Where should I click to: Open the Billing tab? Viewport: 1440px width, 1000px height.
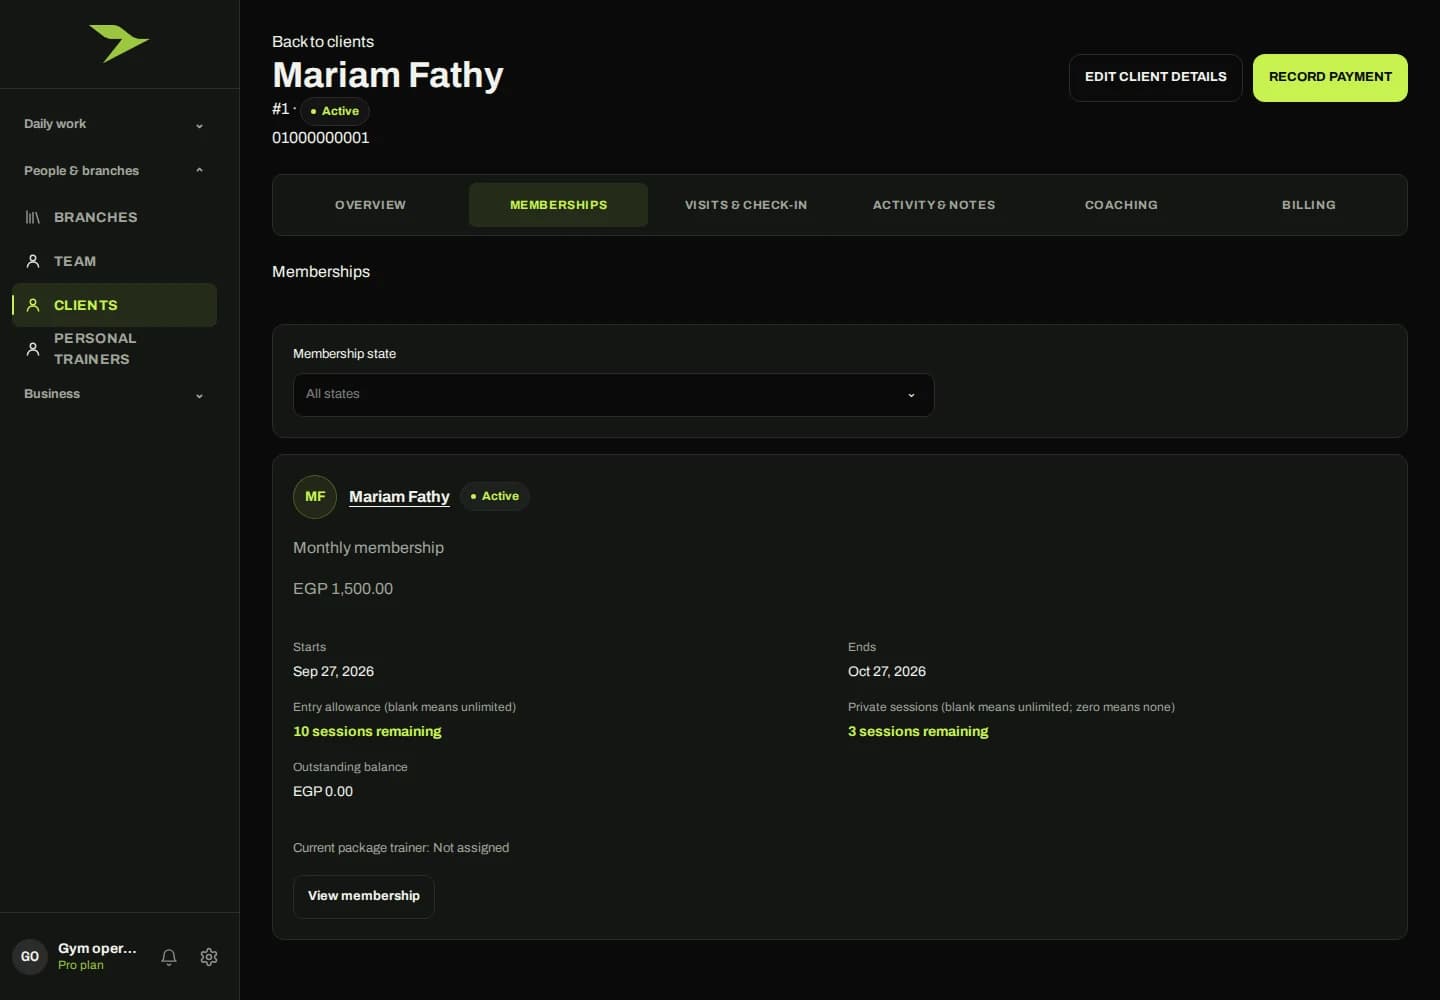pyautogui.click(x=1309, y=205)
